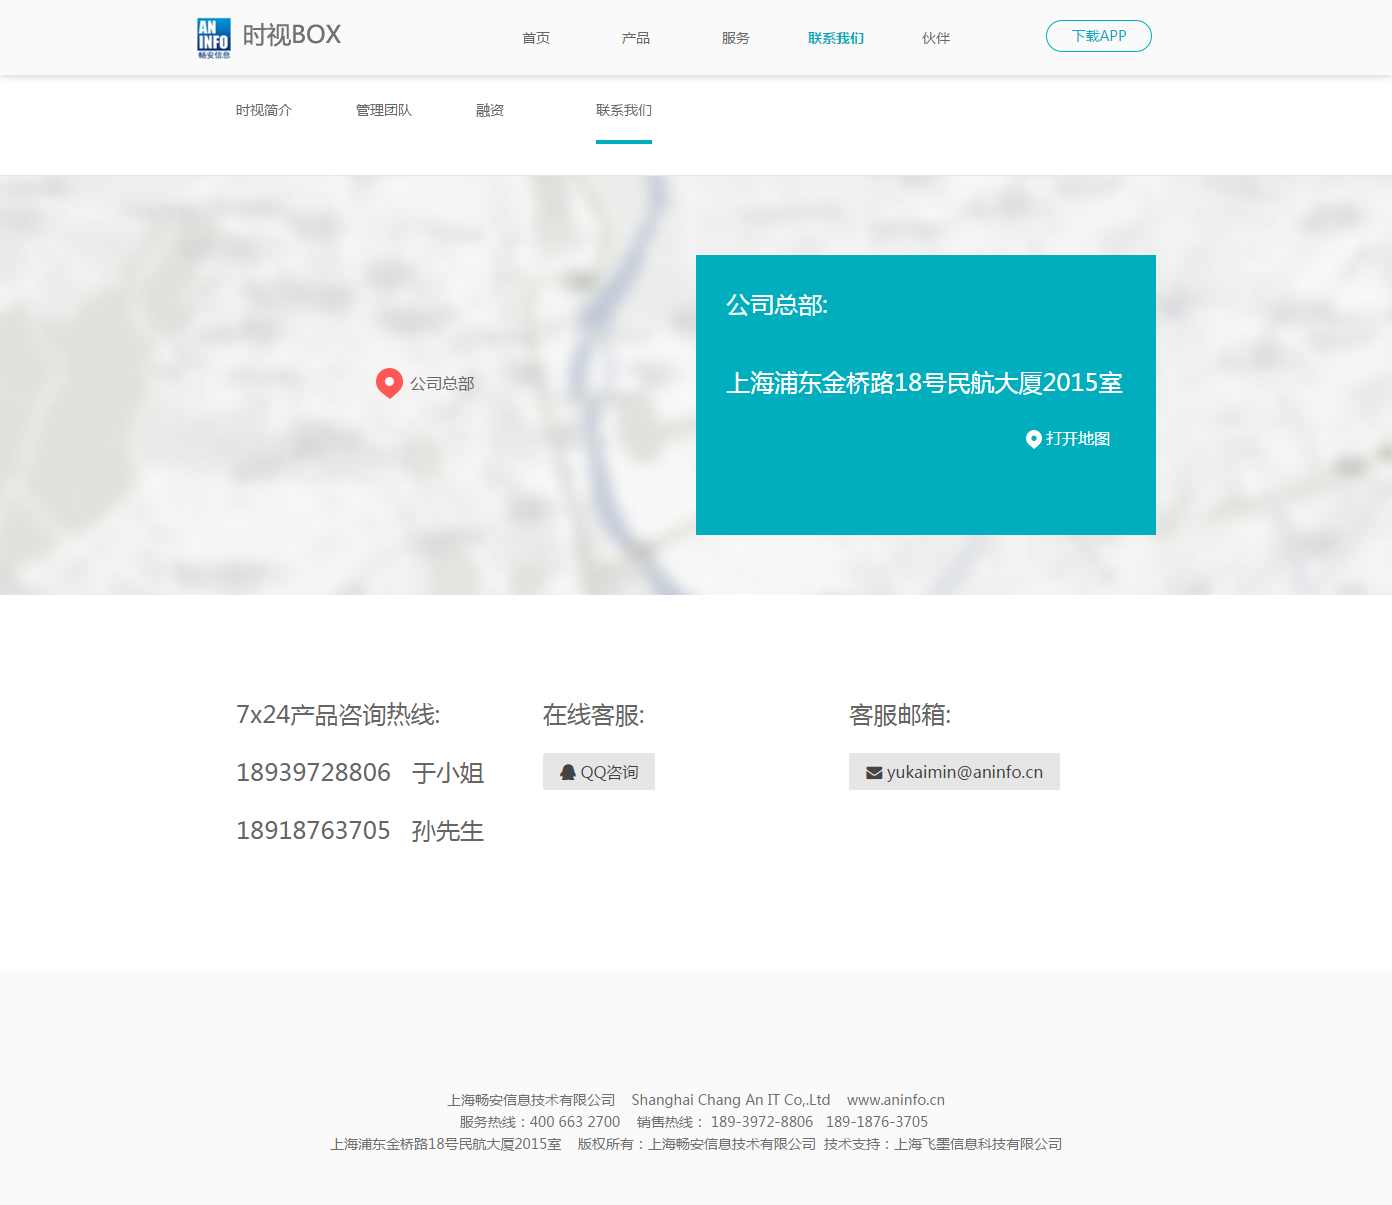1392x1205 pixels.
Task: Click the 时视BOX site title
Action: click(292, 35)
